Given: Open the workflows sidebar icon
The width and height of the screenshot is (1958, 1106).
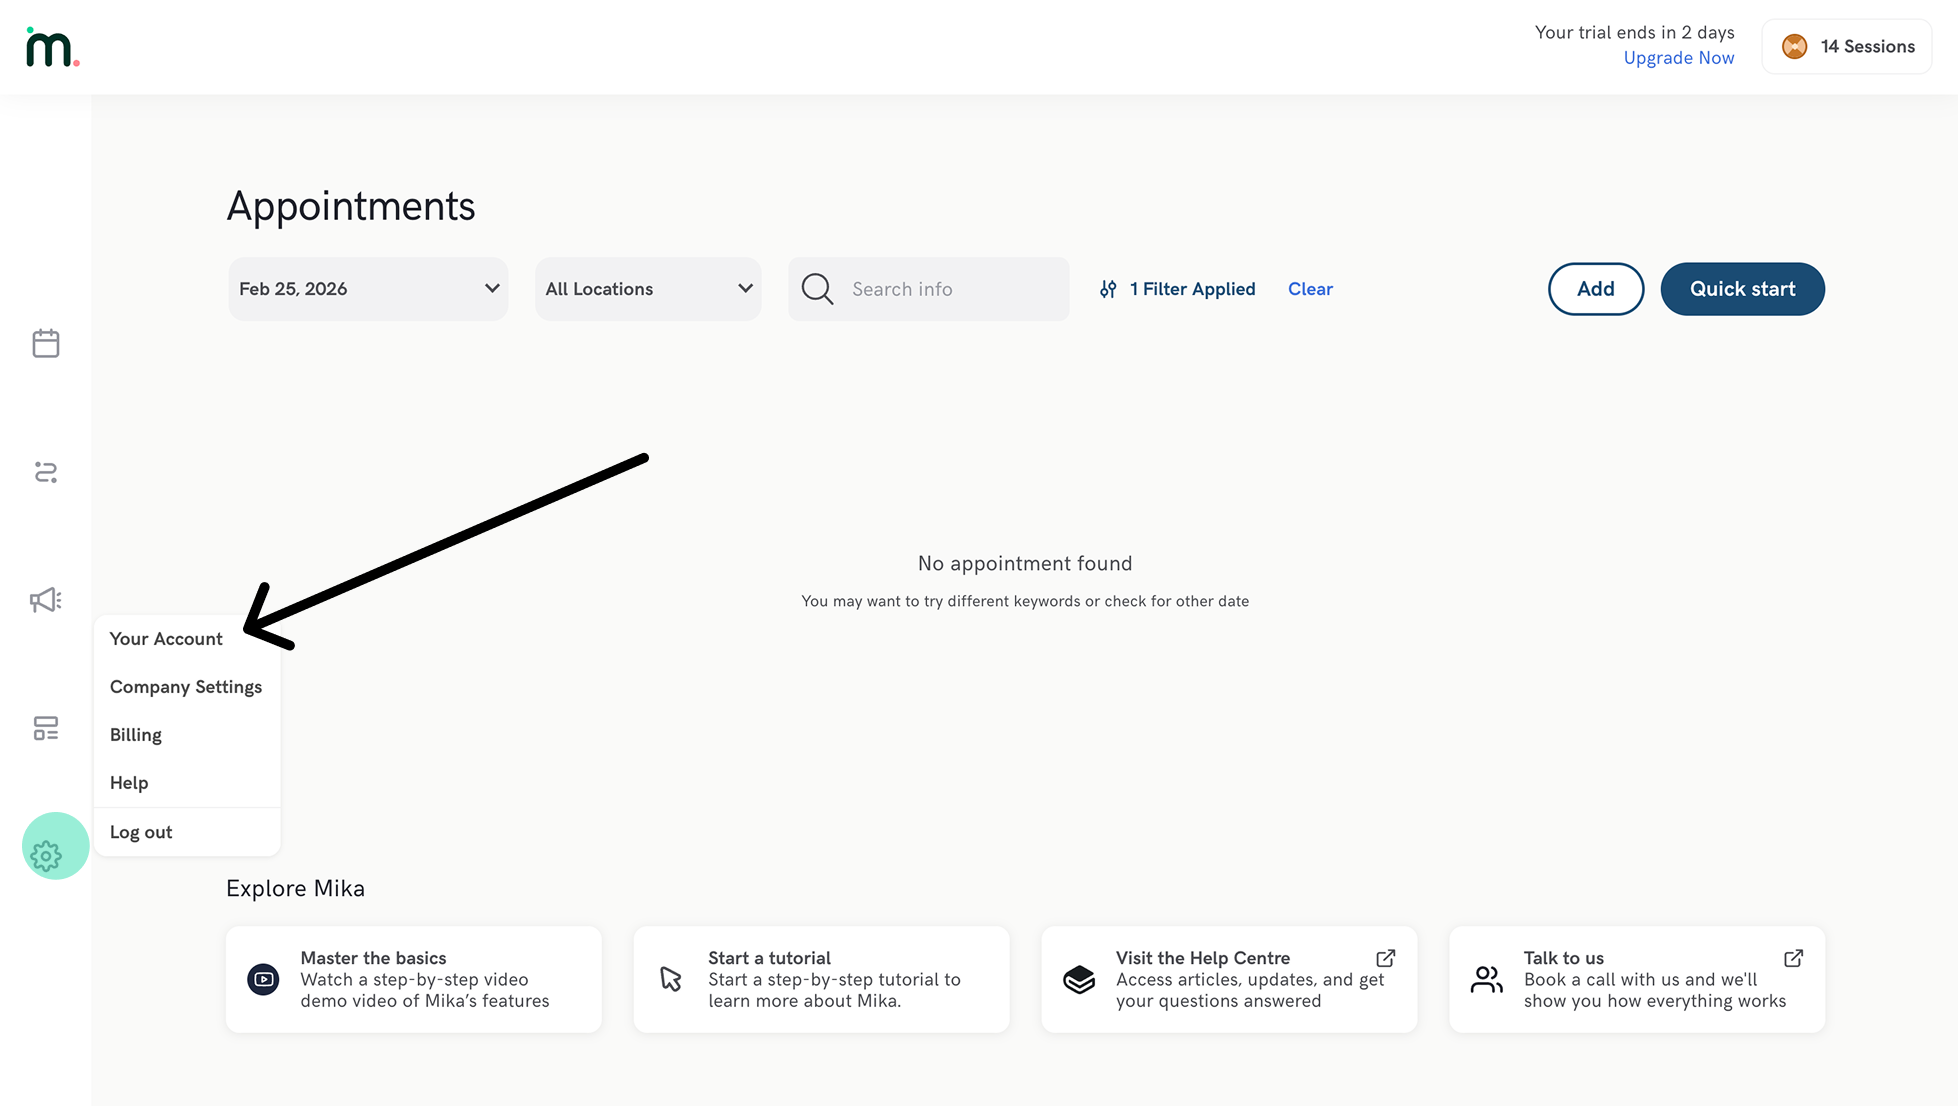Looking at the screenshot, I should 46,472.
